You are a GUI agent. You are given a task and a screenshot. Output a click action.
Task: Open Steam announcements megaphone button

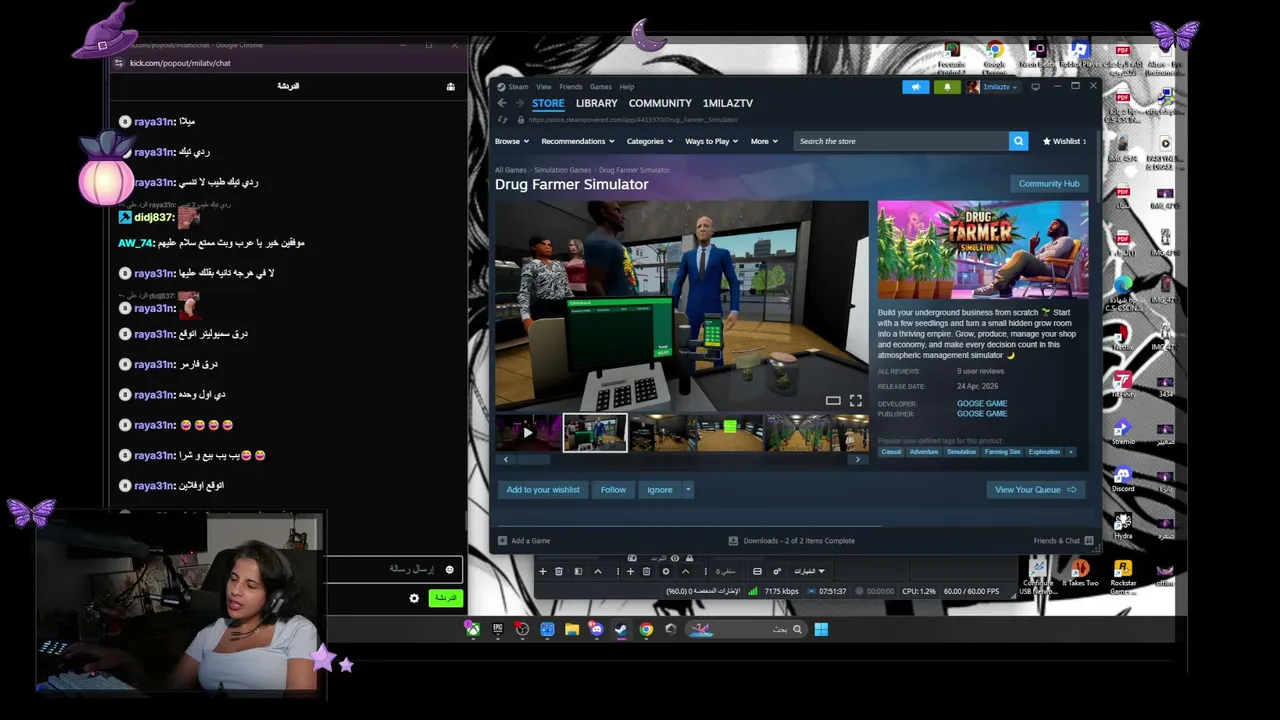pyautogui.click(x=915, y=87)
